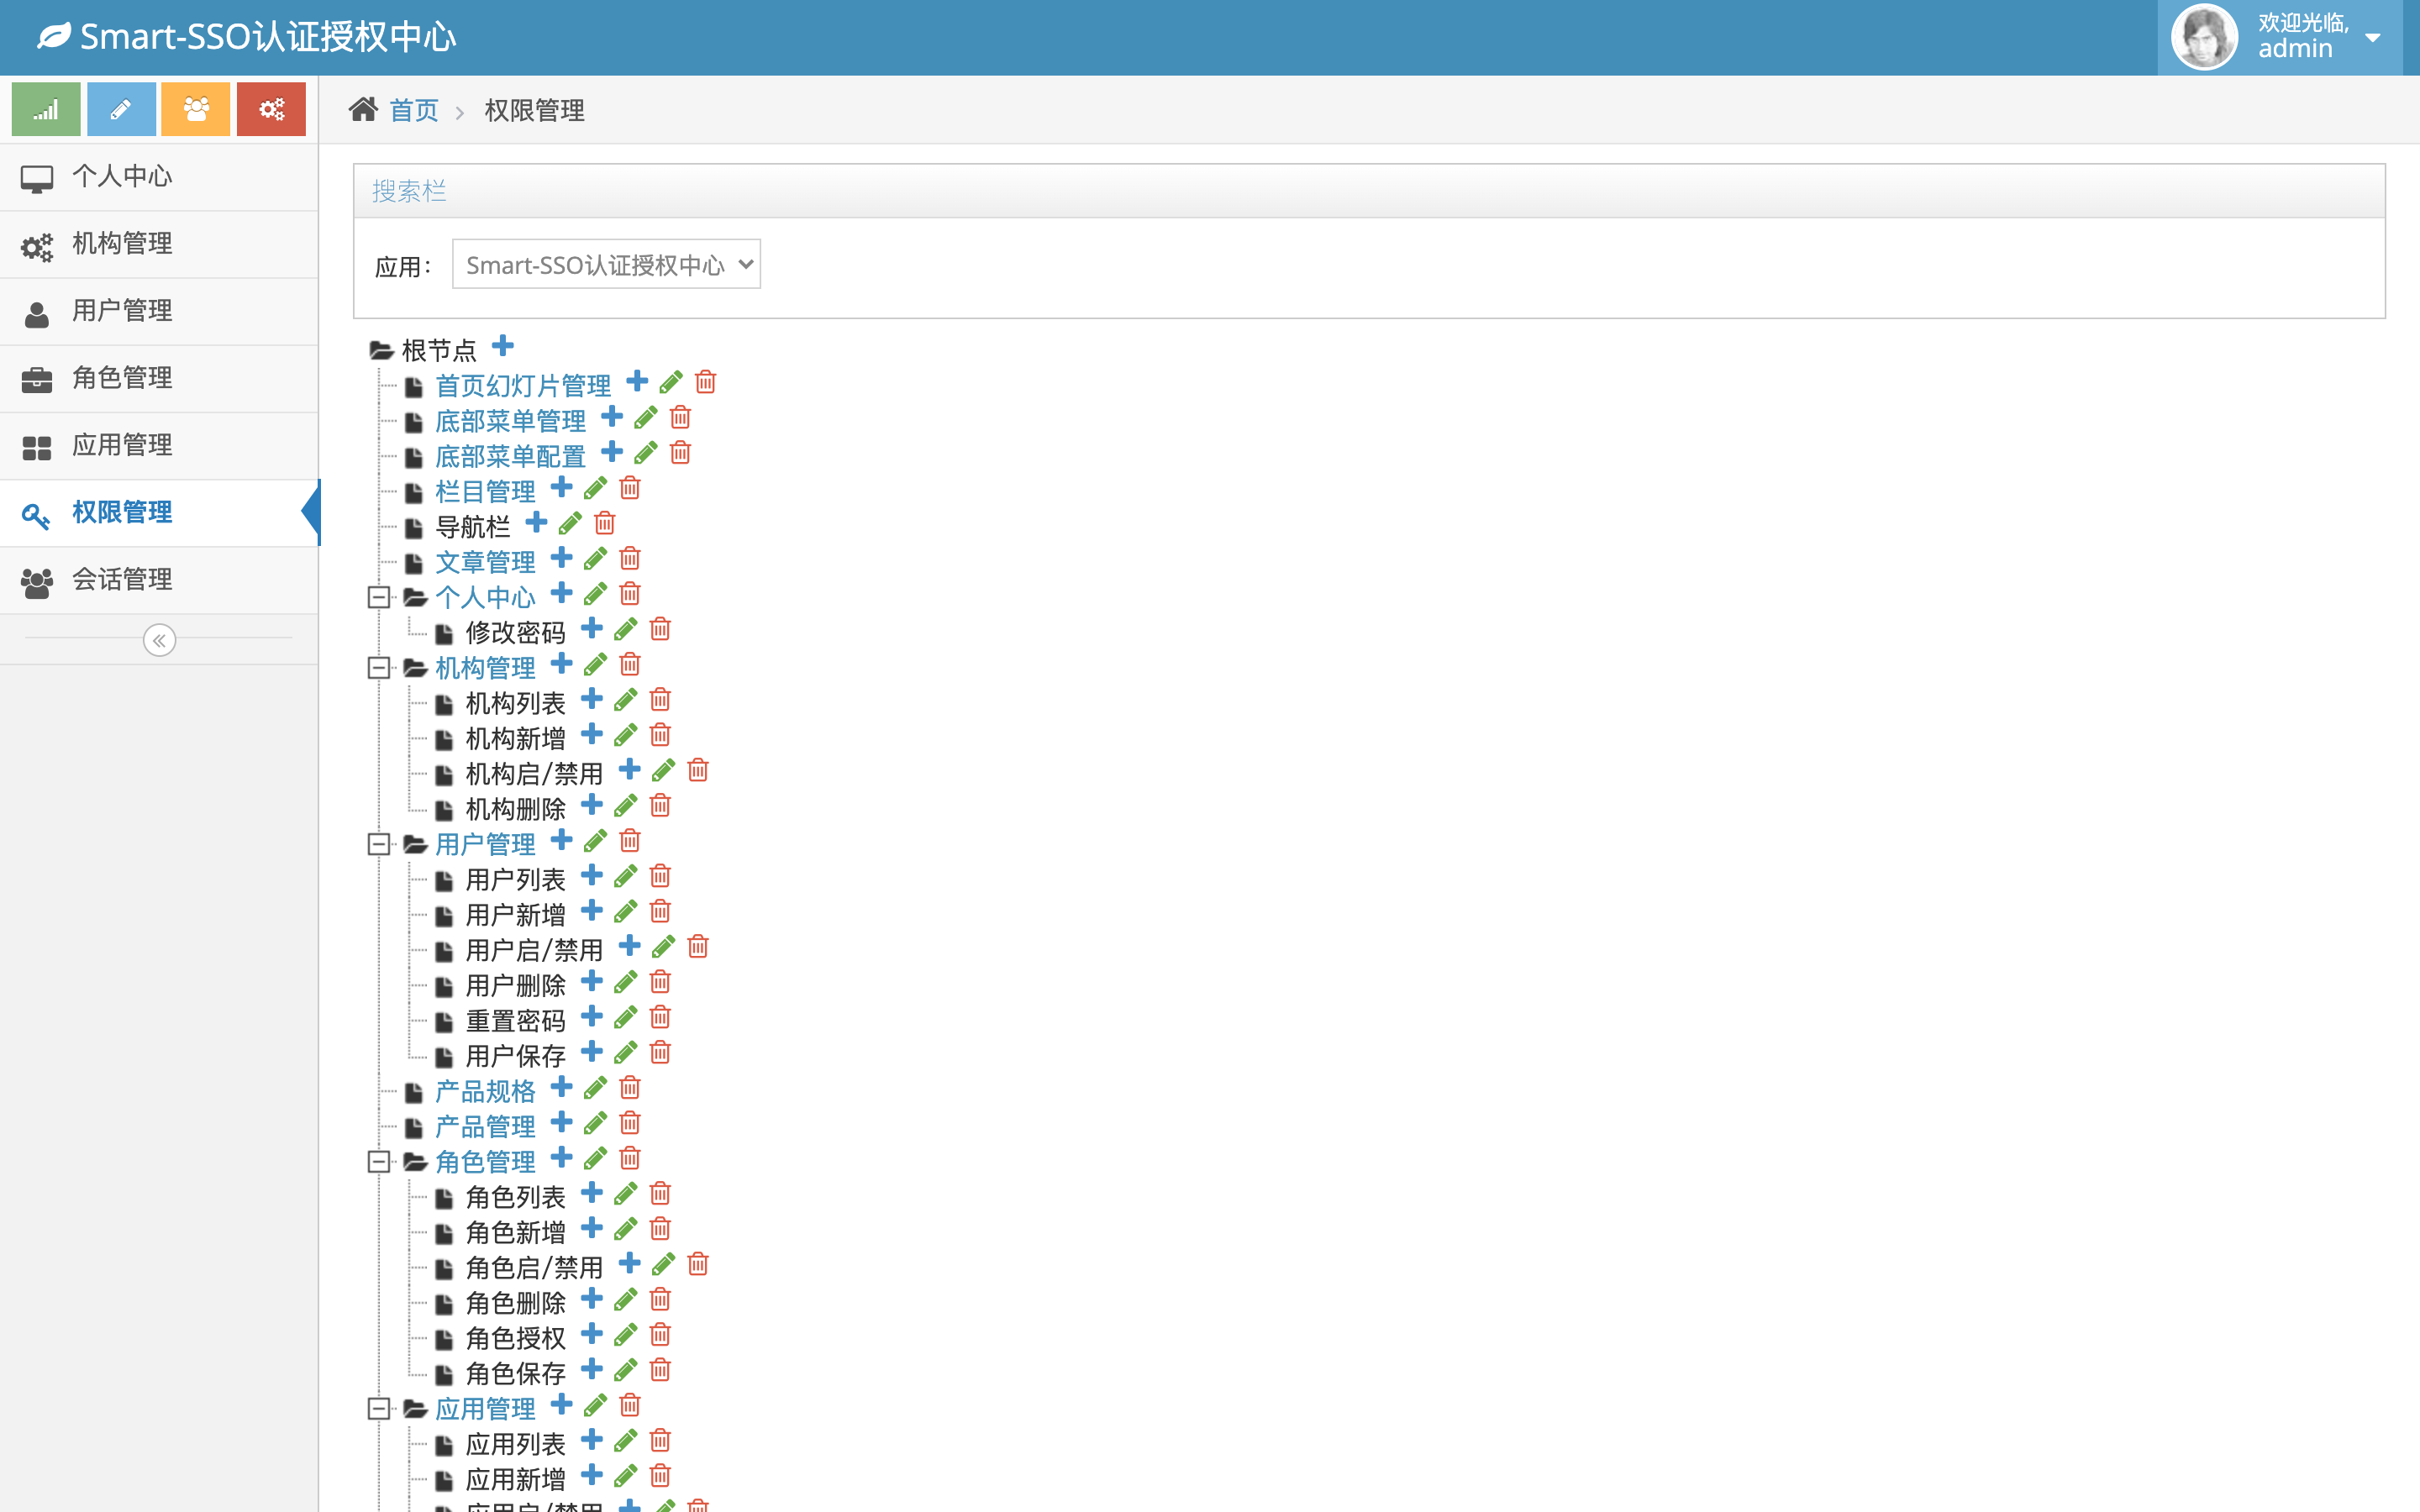Screen dimensions: 2420x1512
Task: Delete the 首页幻灯片管理 node
Action: tap(706, 382)
